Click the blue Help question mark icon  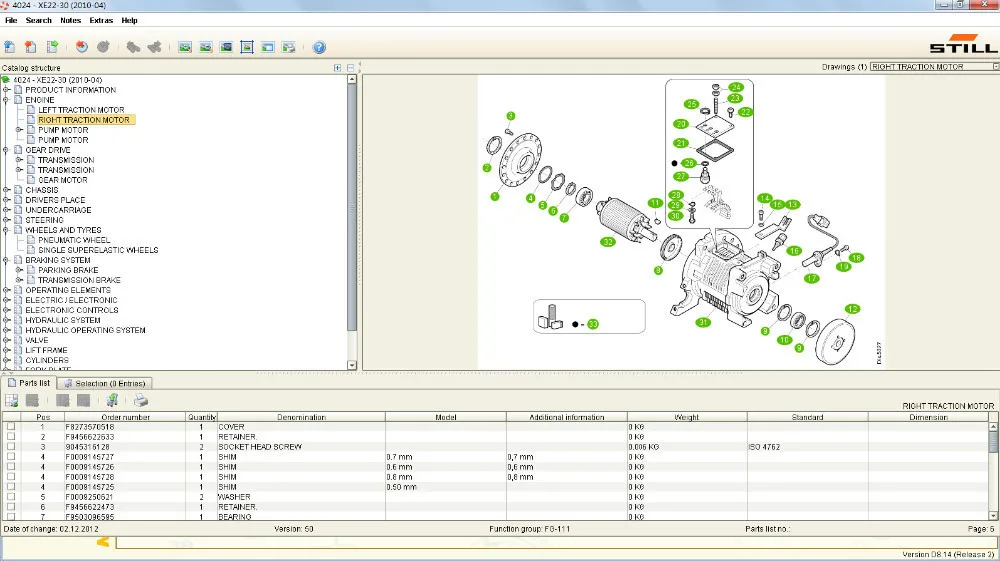(x=319, y=47)
